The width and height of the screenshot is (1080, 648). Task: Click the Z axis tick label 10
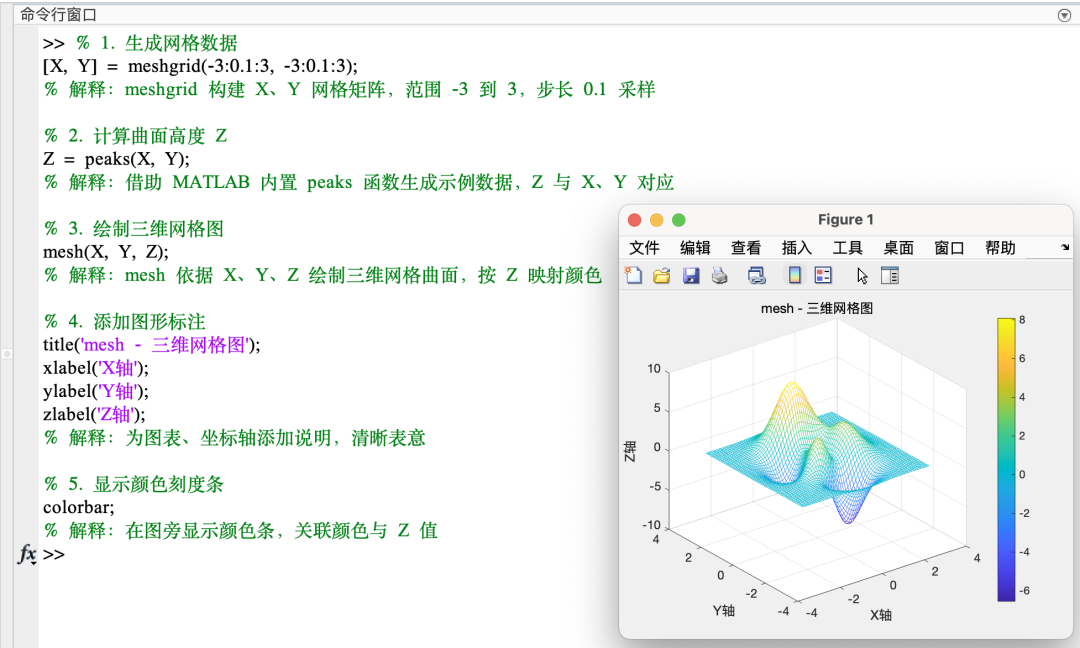pos(654,369)
